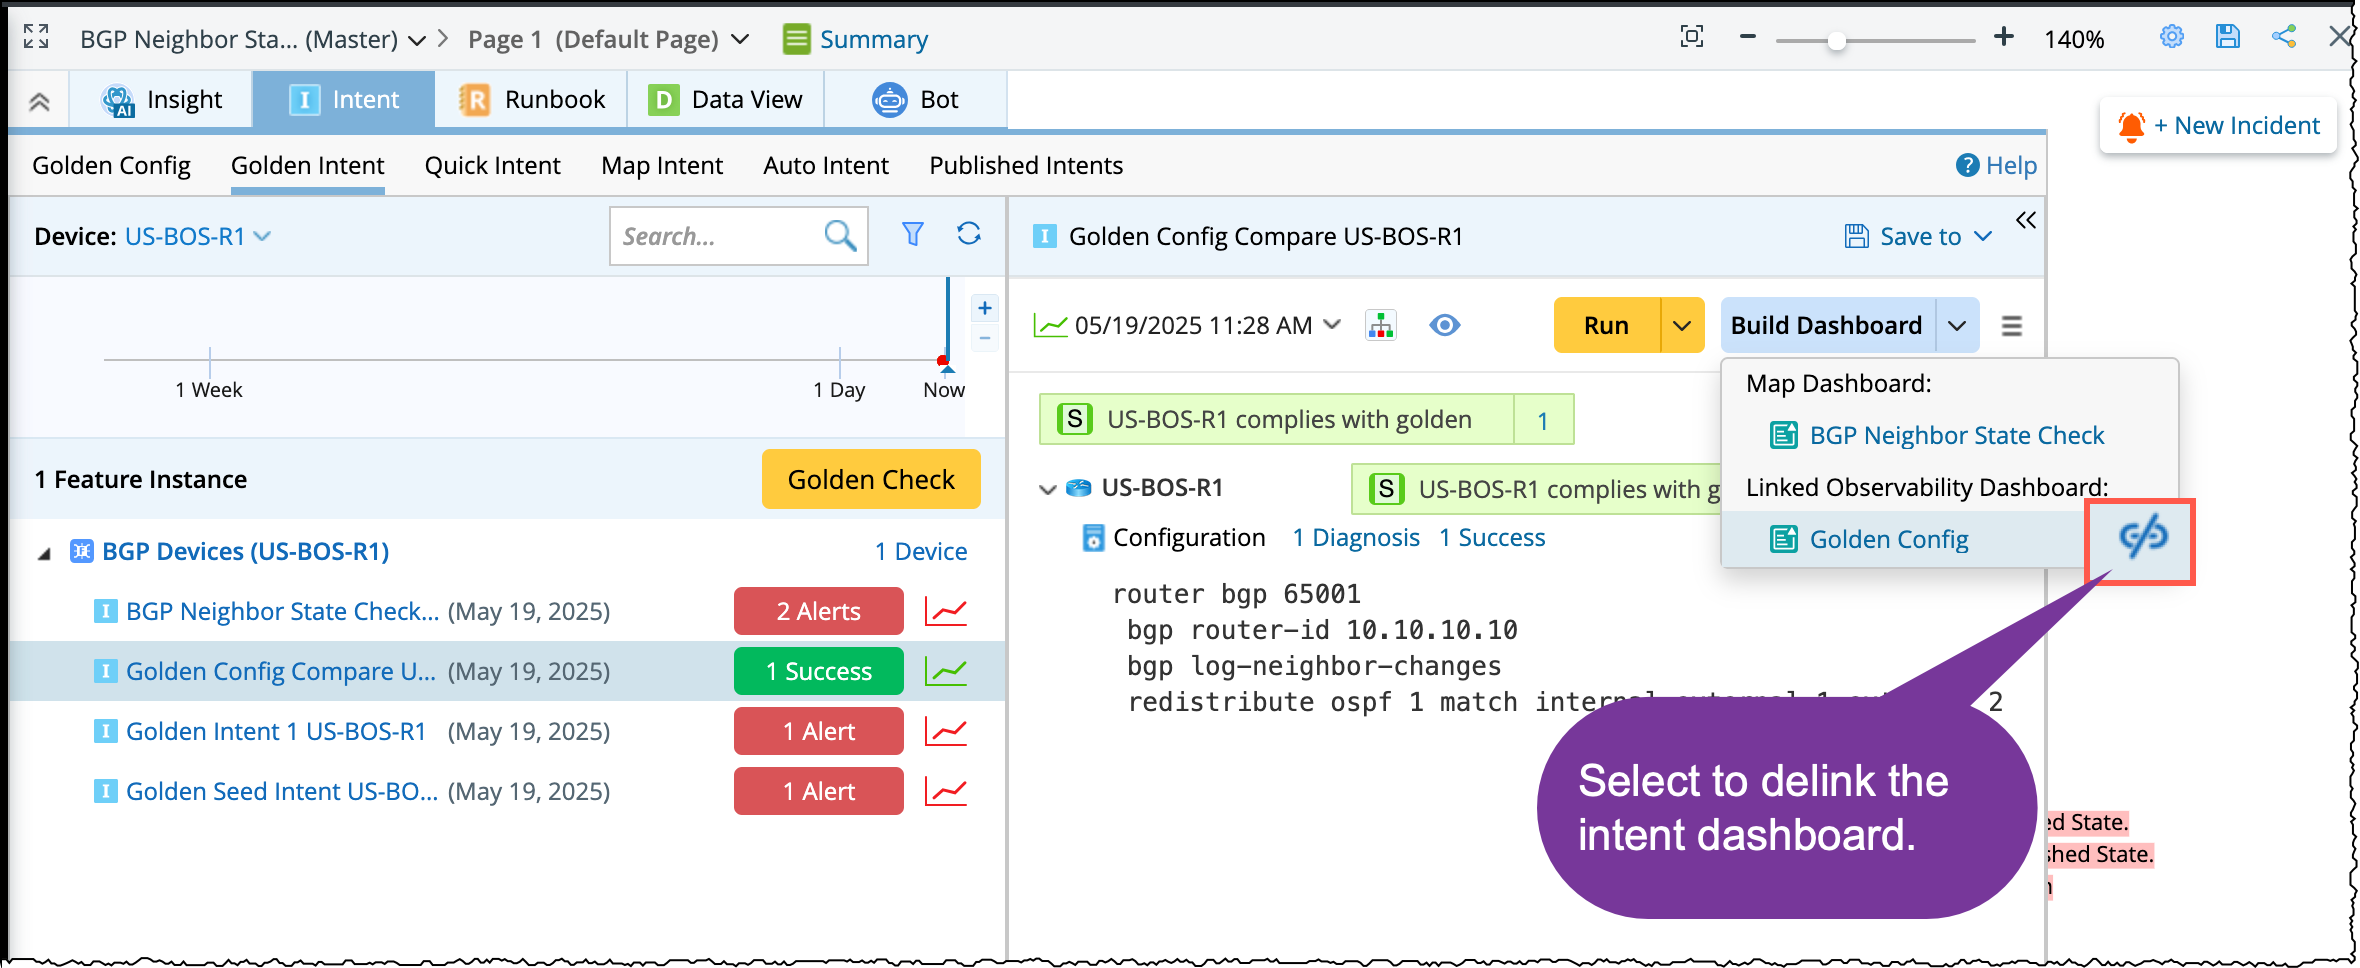Open the Run button dropdown arrow
The image size is (2360, 968).
[1682, 326]
